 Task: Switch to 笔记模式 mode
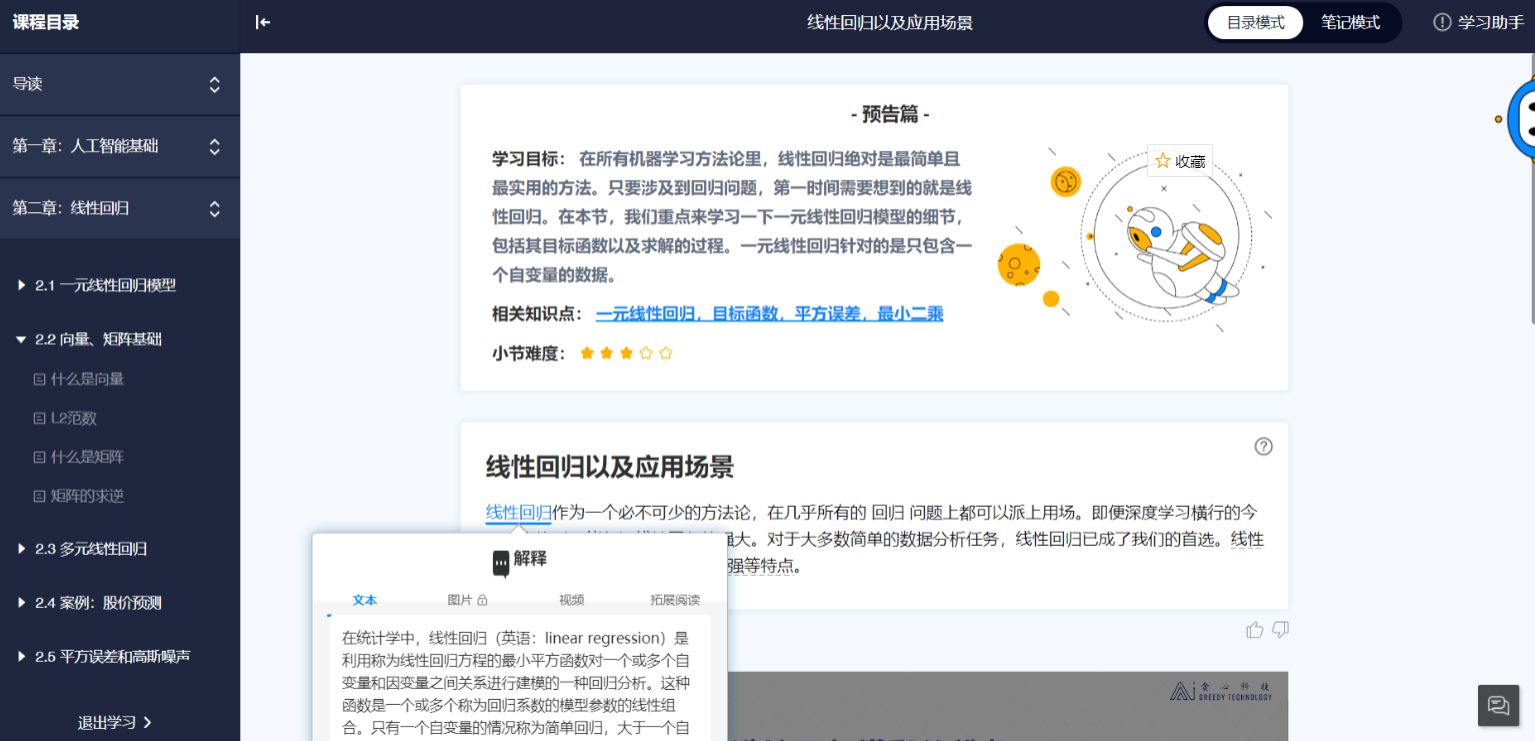(x=1349, y=21)
